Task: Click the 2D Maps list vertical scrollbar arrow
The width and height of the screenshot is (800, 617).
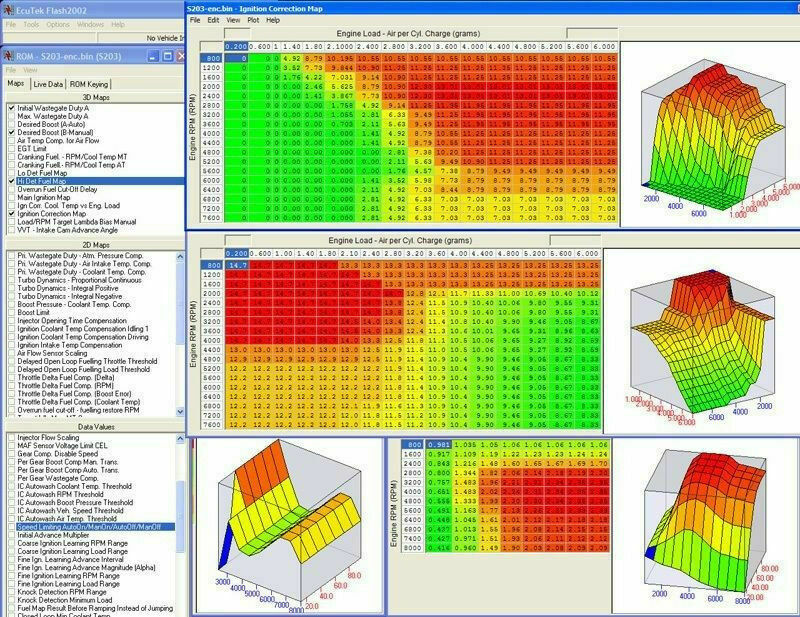Action: click(x=179, y=256)
